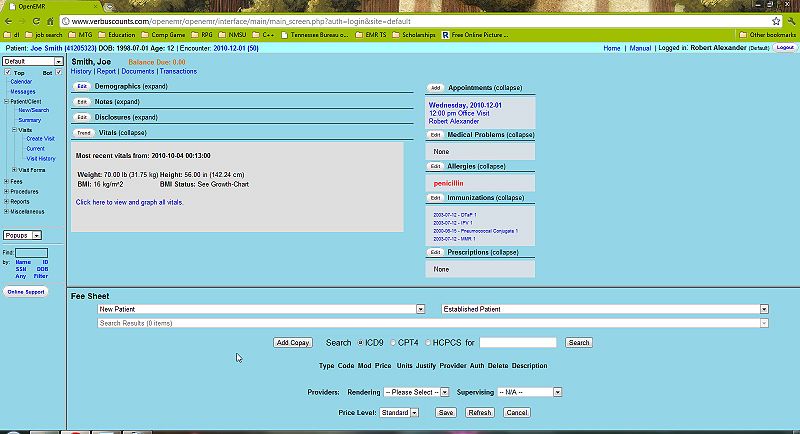800x434 pixels.
Task: Open the Rendering provider dropdown
Action: coord(416,393)
